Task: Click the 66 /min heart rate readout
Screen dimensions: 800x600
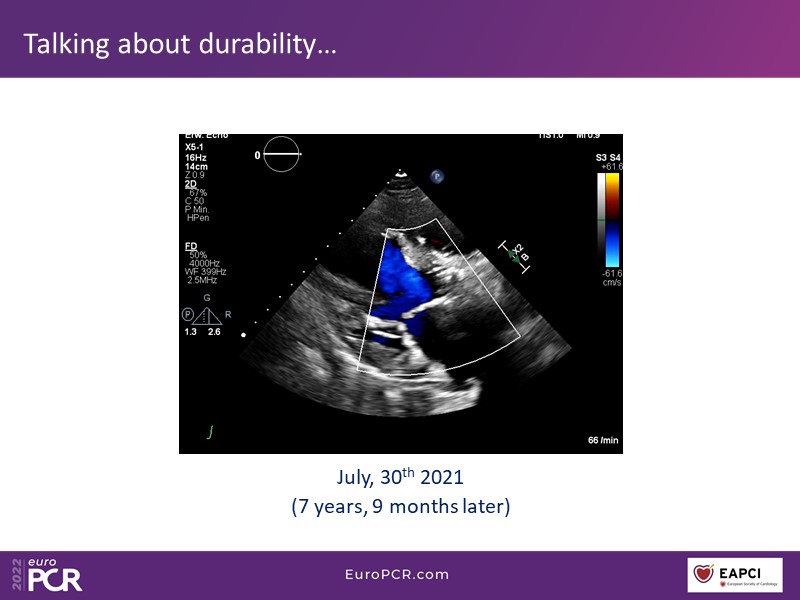Action: [x=601, y=440]
